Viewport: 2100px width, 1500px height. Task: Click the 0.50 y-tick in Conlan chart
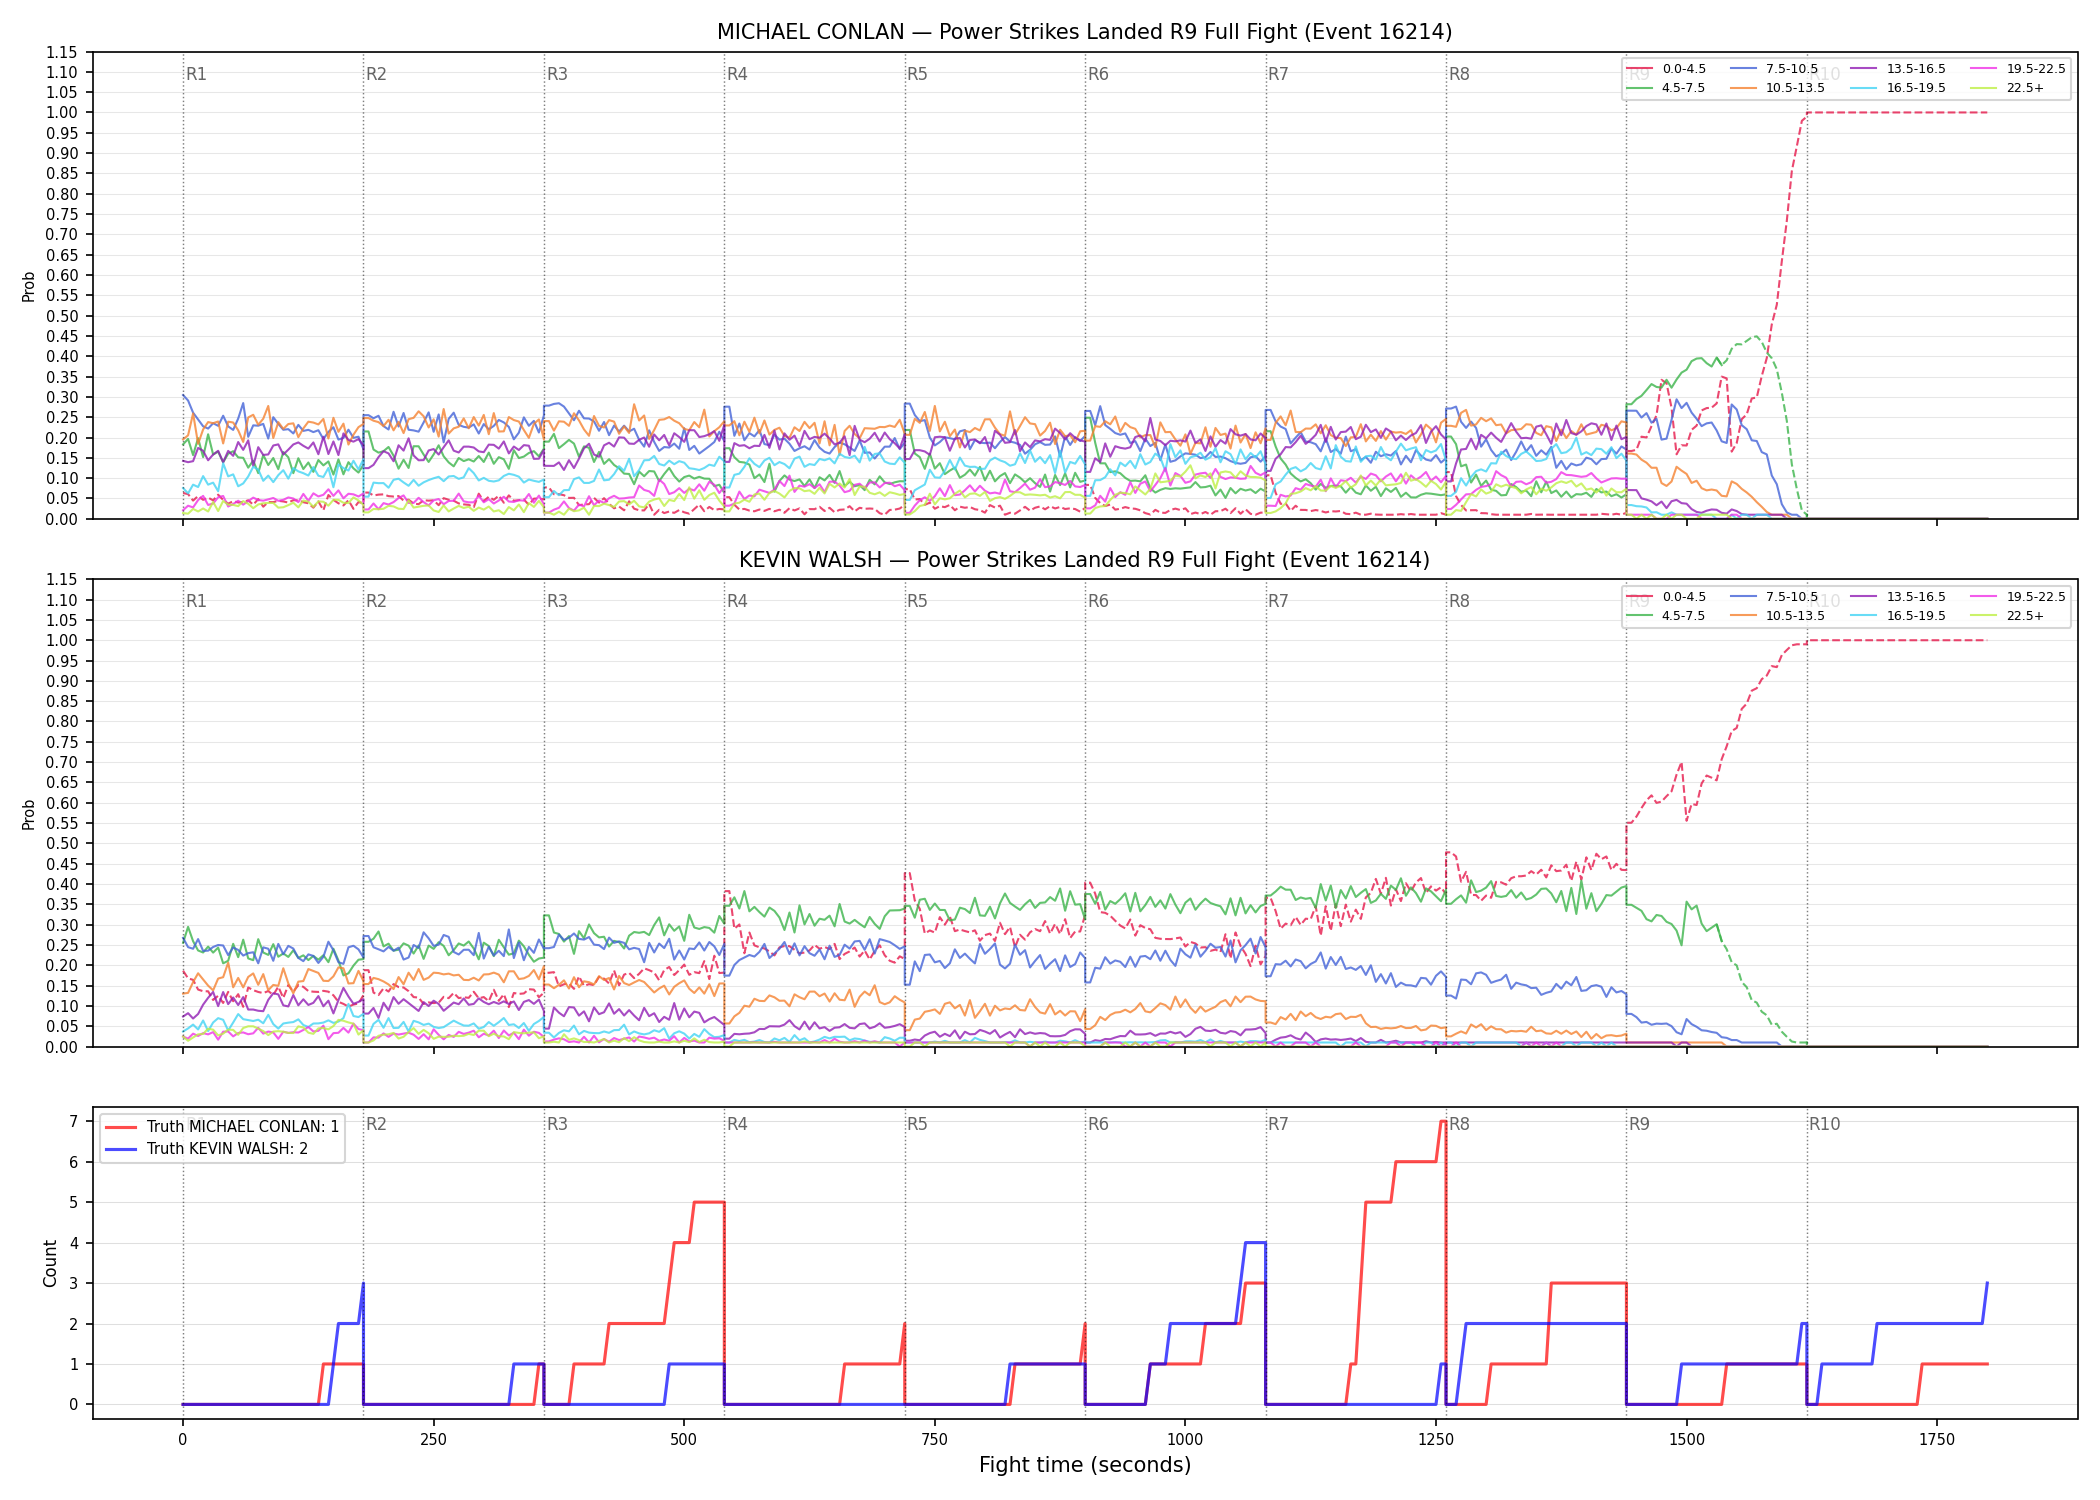tap(62, 316)
